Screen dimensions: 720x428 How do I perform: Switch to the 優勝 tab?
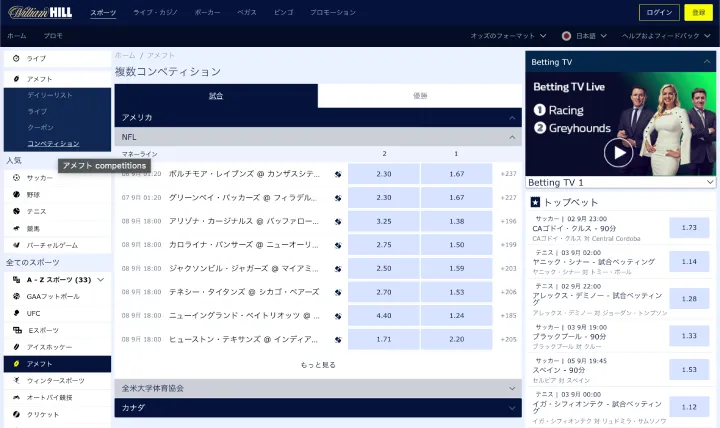pyautogui.click(x=420, y=96)
